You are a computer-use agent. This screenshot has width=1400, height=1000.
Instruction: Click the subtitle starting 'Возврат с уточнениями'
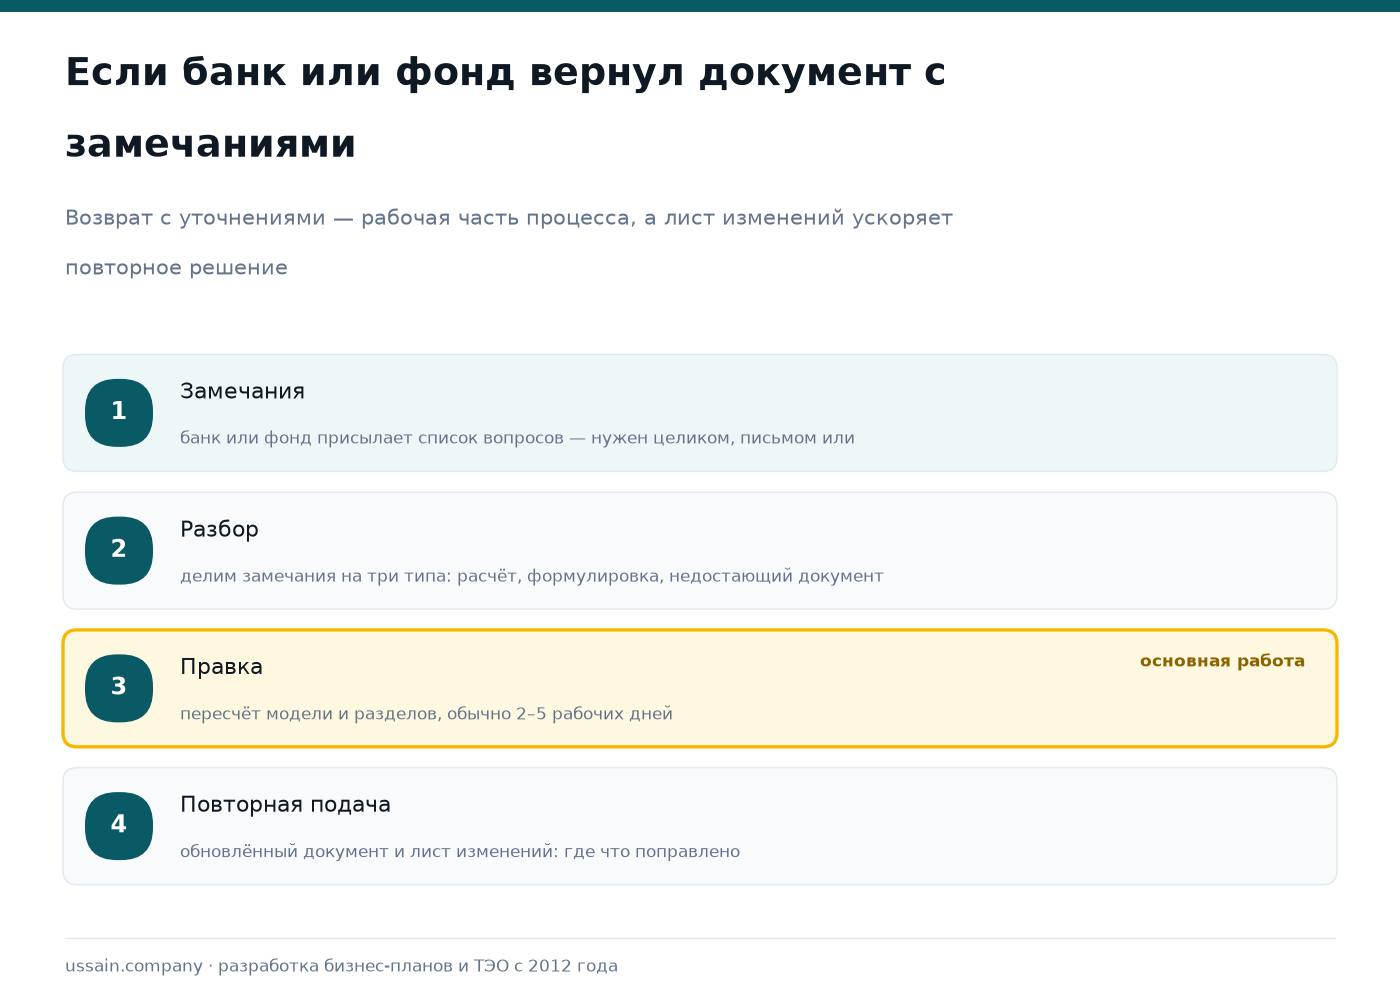[509, 242]
